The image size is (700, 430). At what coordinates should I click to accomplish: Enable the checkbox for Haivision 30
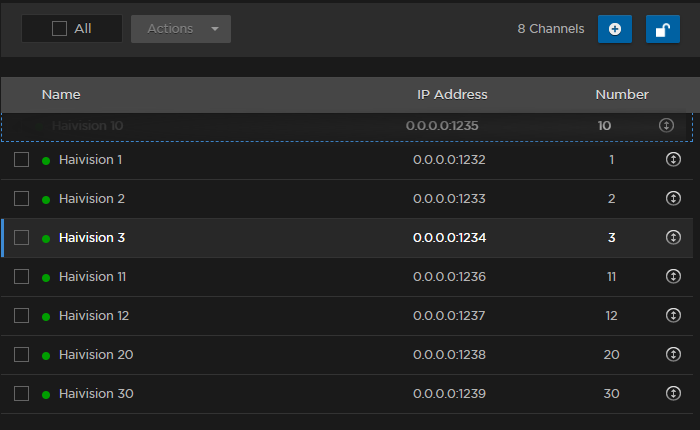click(x=22, y=394)
